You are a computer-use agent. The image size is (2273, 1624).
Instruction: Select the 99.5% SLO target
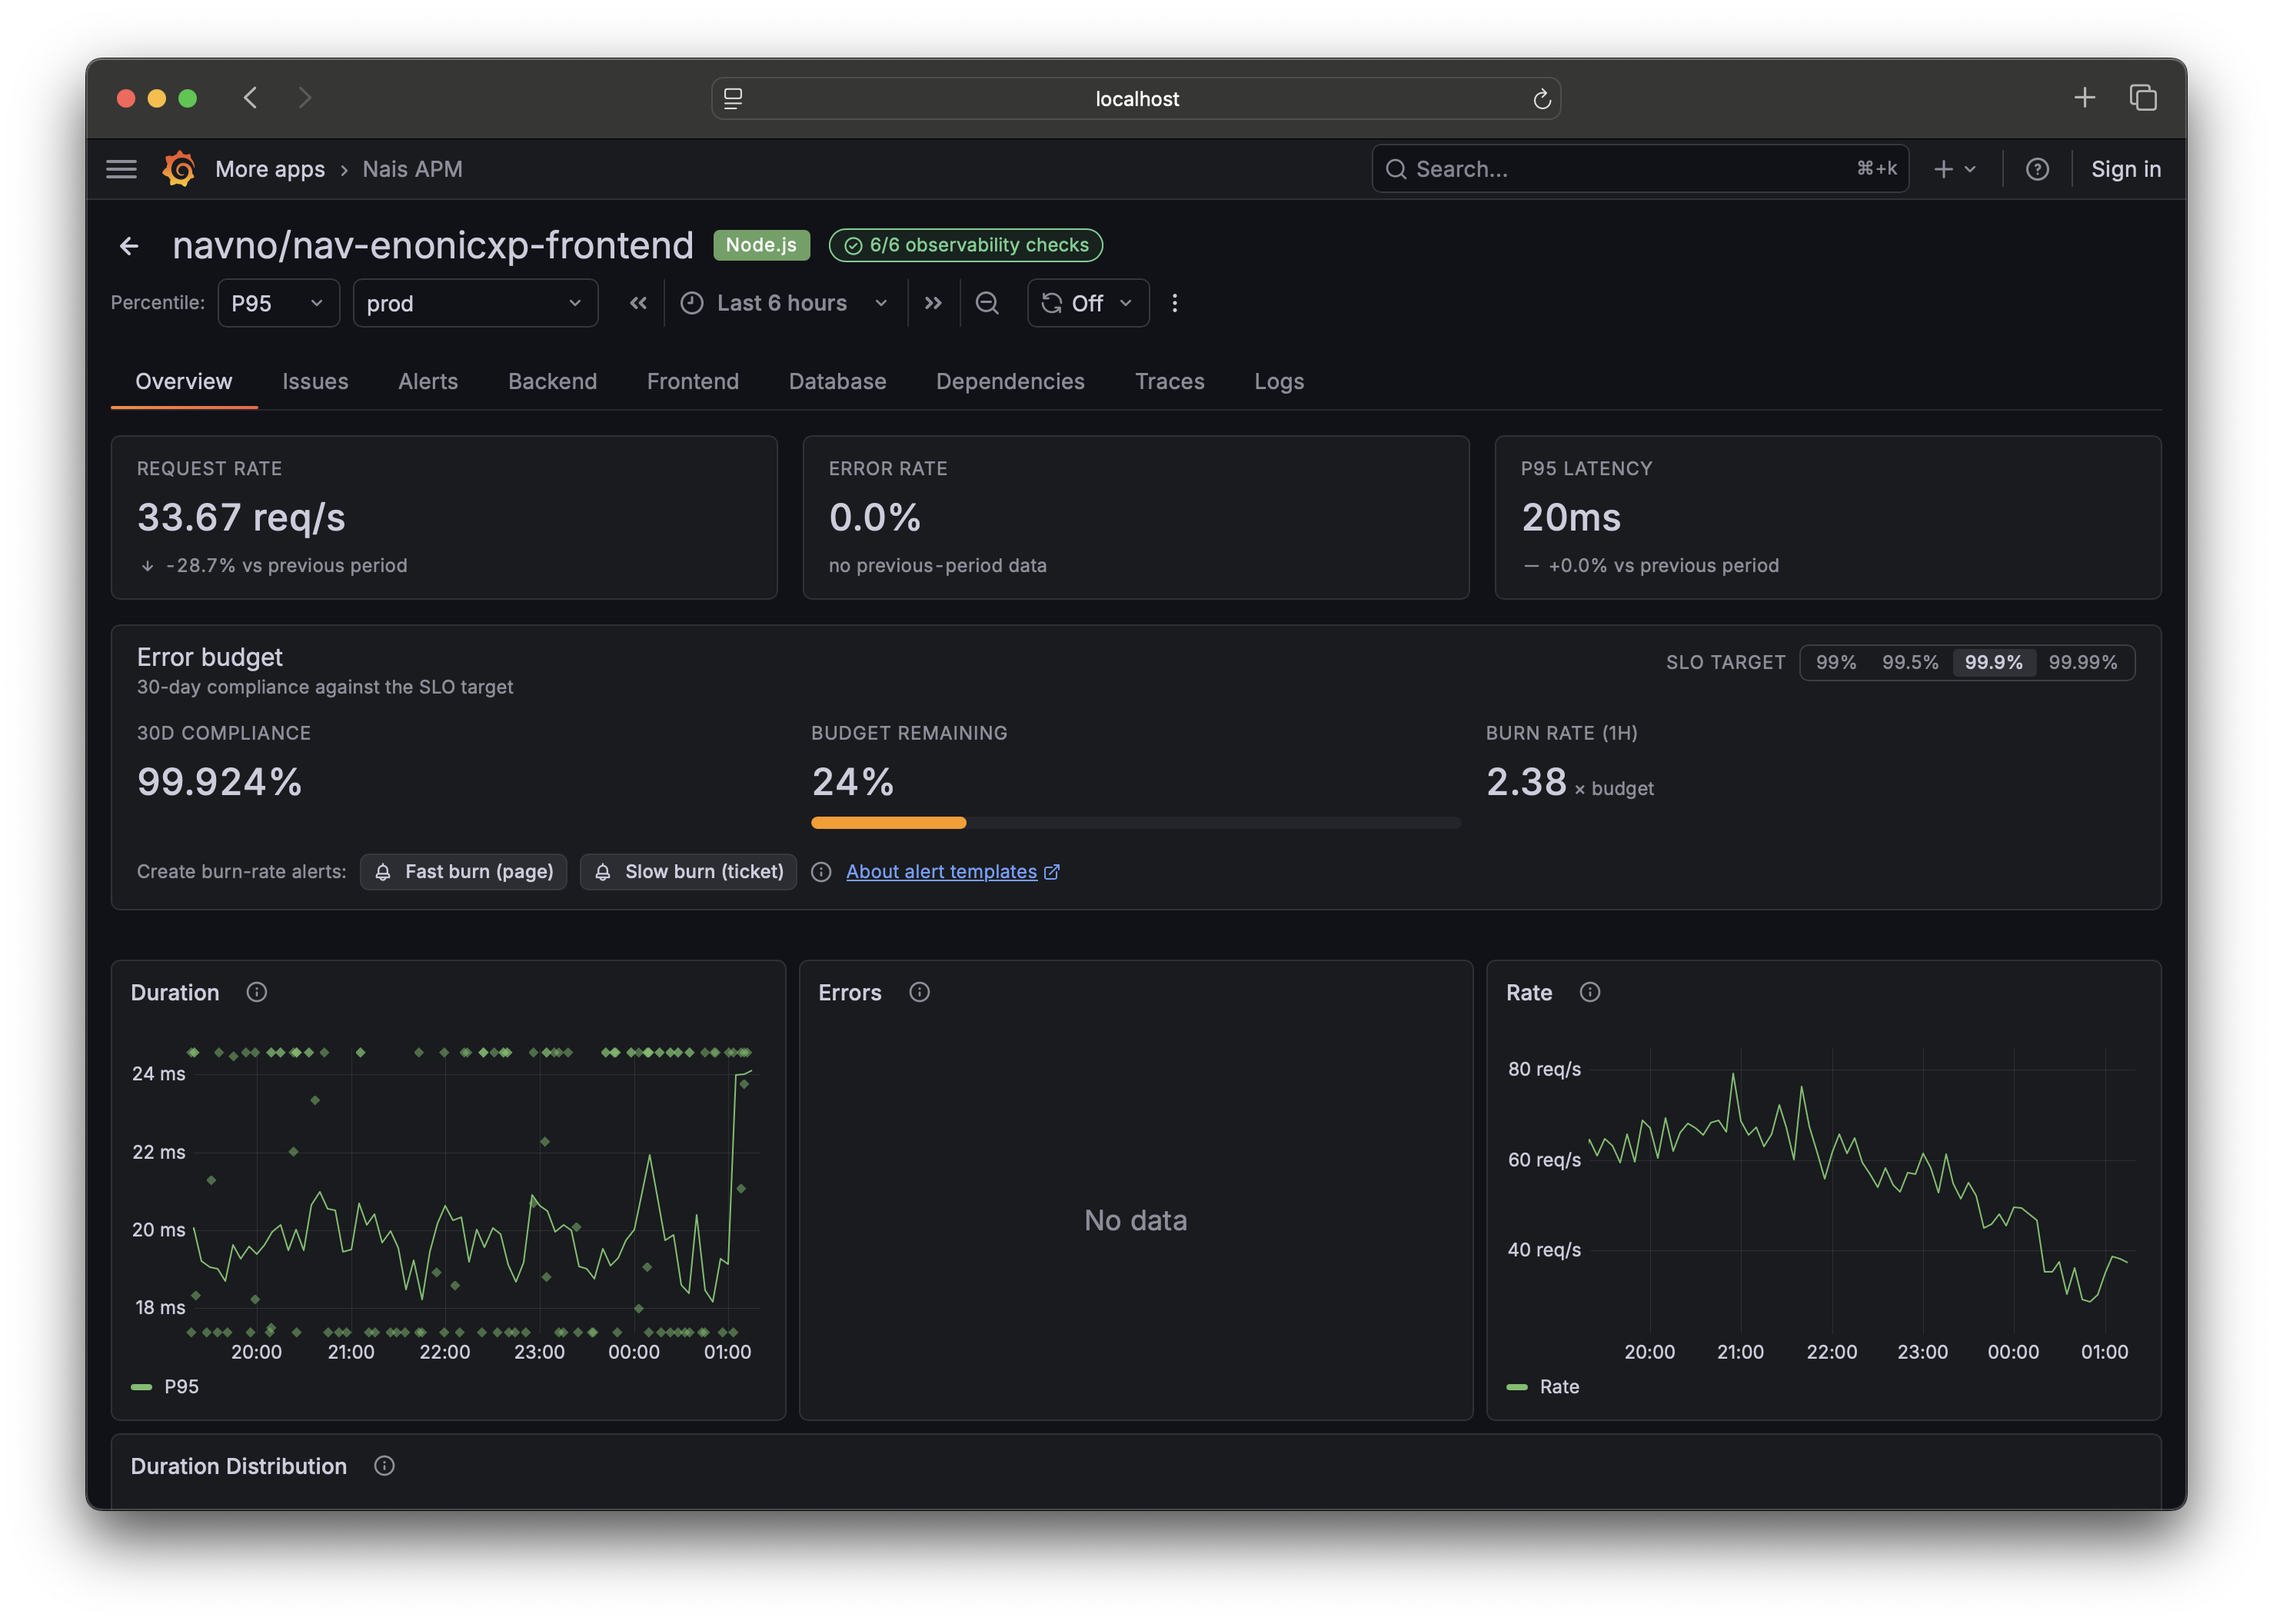(x=1910, y=662)
